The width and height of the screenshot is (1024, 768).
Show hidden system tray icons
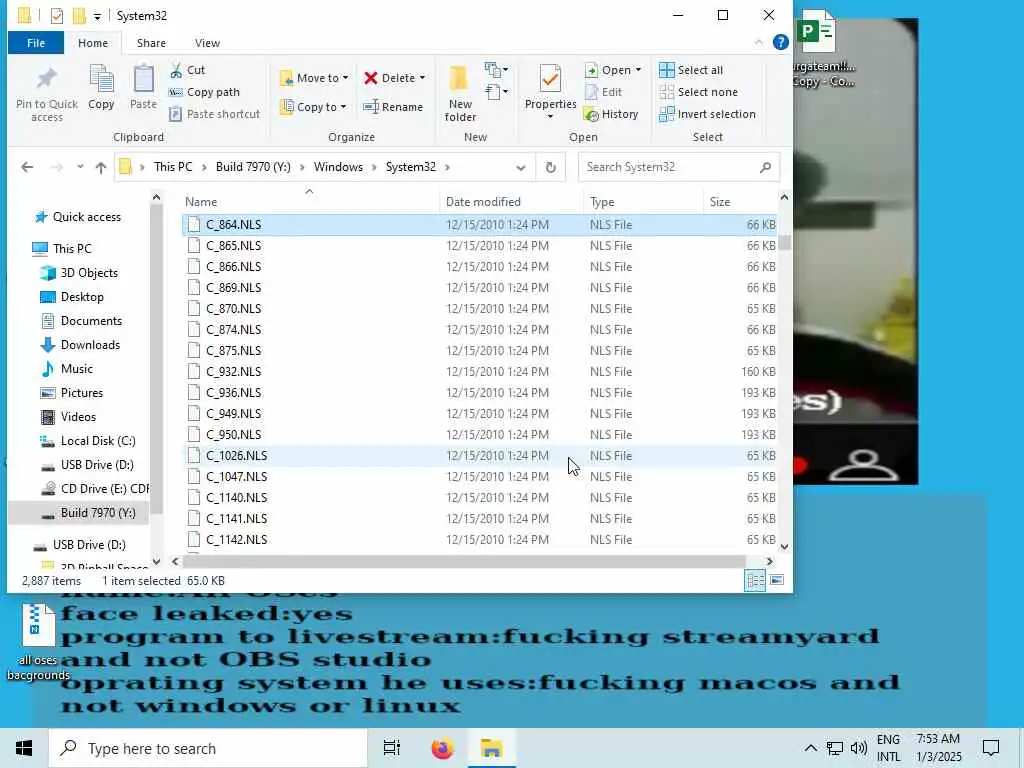pos(810,748)
